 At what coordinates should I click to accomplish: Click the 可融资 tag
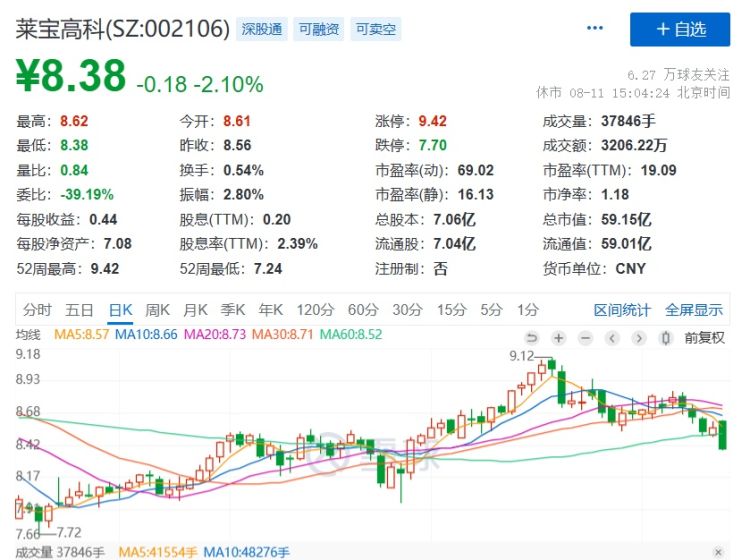319,29
